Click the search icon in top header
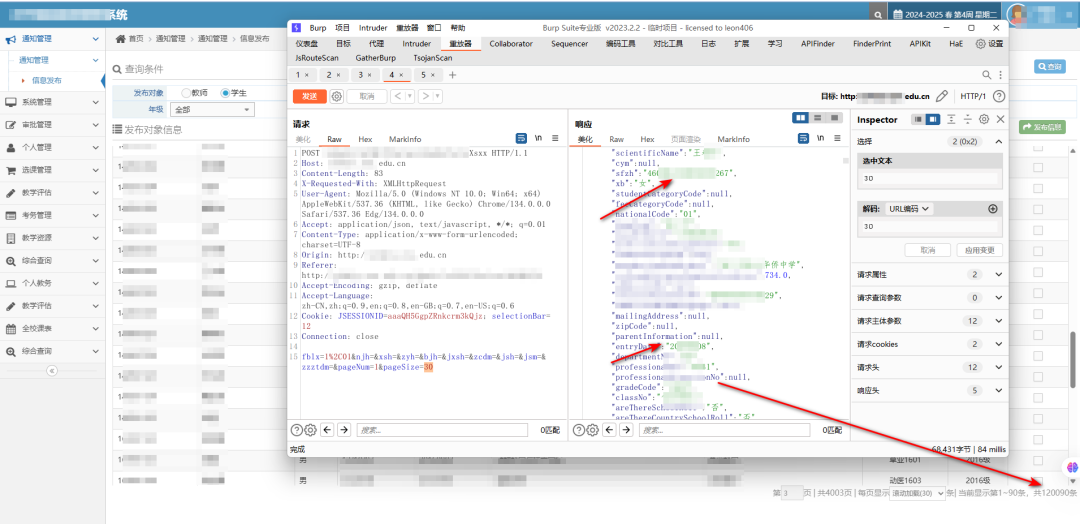The height and width of the screenshot is (524, 1080). pos(877,14)
